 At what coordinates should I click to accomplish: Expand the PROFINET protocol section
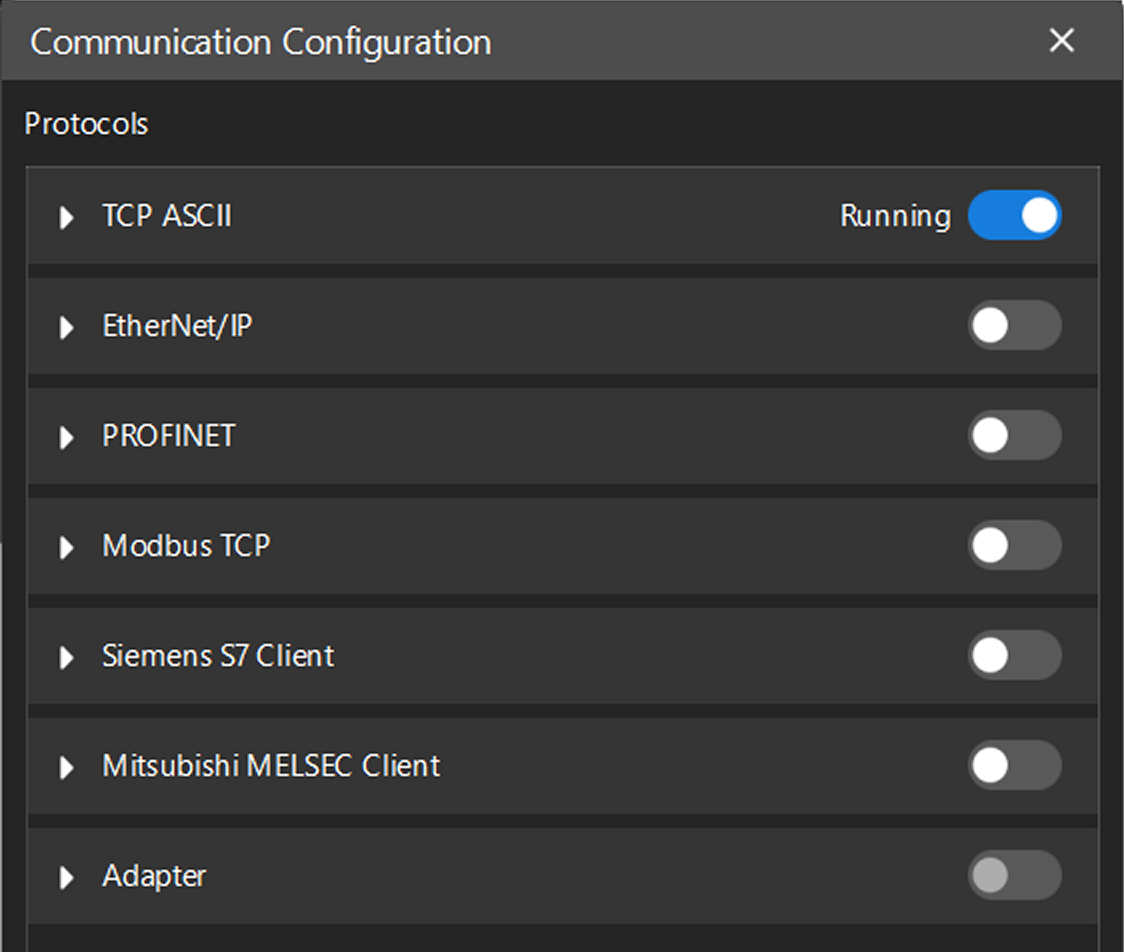coord(67,437)
